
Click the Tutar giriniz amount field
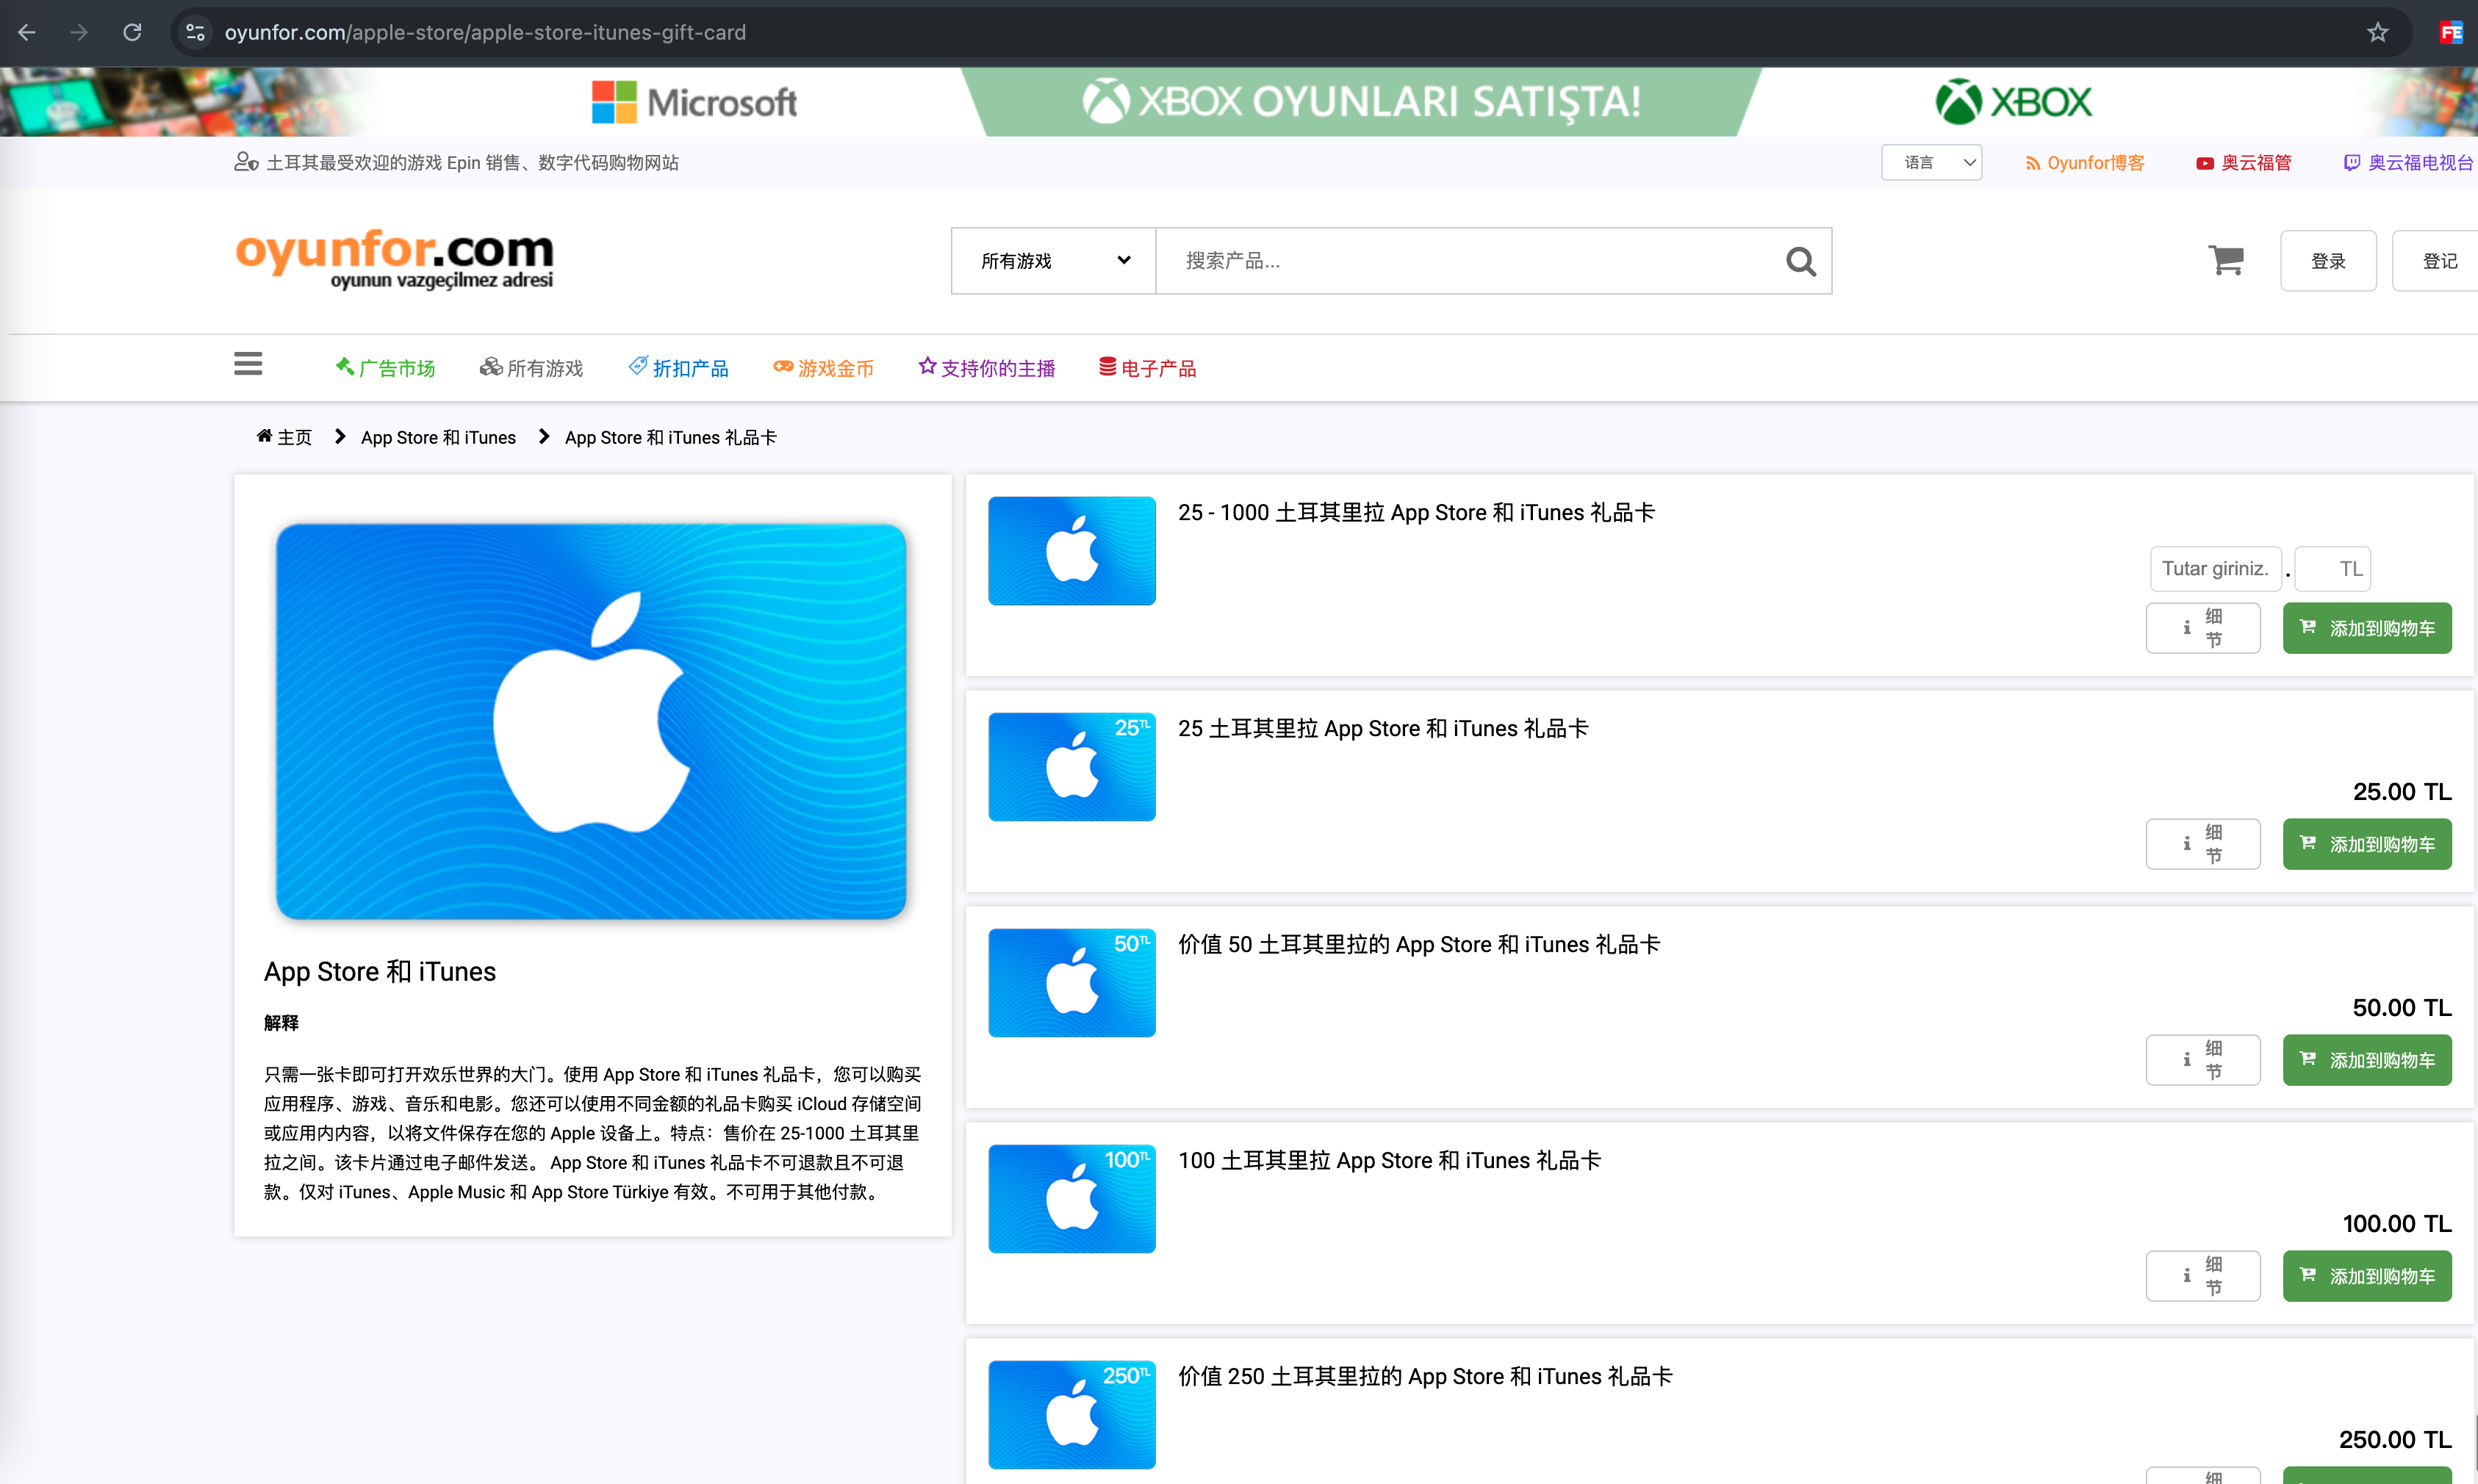[x=2215, y=568]
